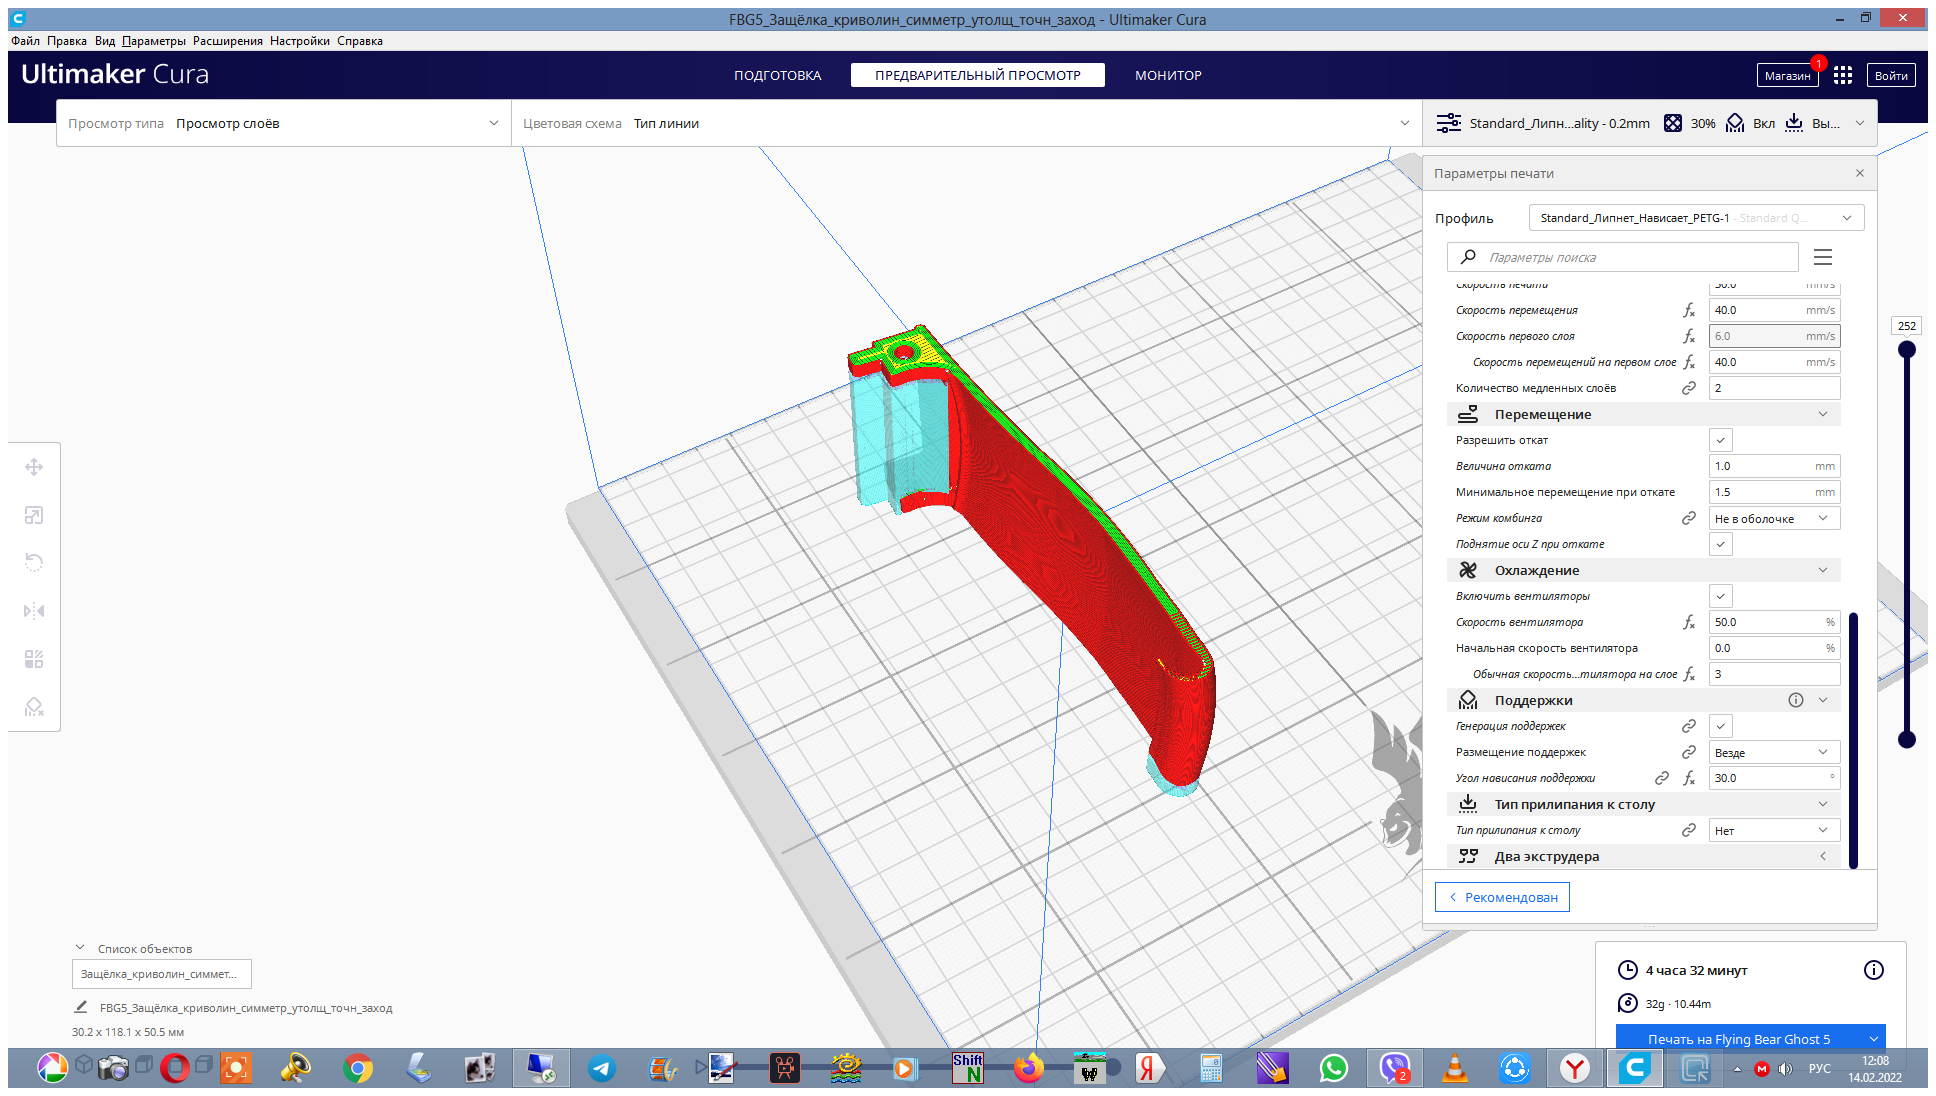Click the print time info icon
Viewport: 1936px width, 1096px height.
tap(1874, 970)
